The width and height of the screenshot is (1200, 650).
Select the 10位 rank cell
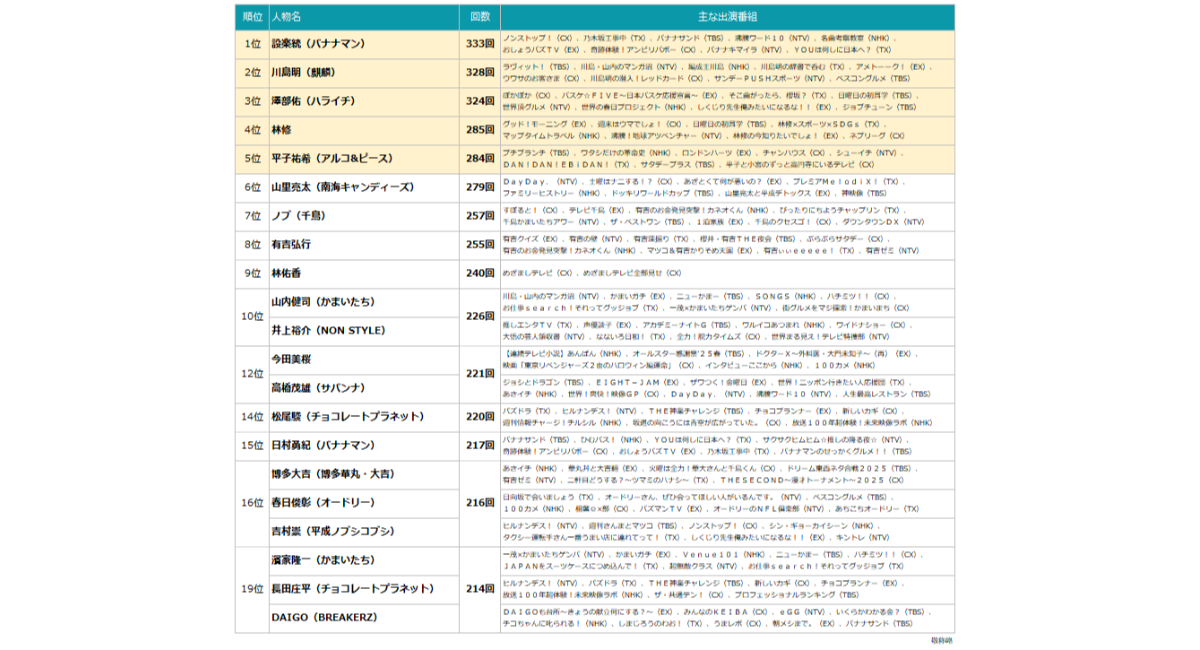tap(252, 316)
